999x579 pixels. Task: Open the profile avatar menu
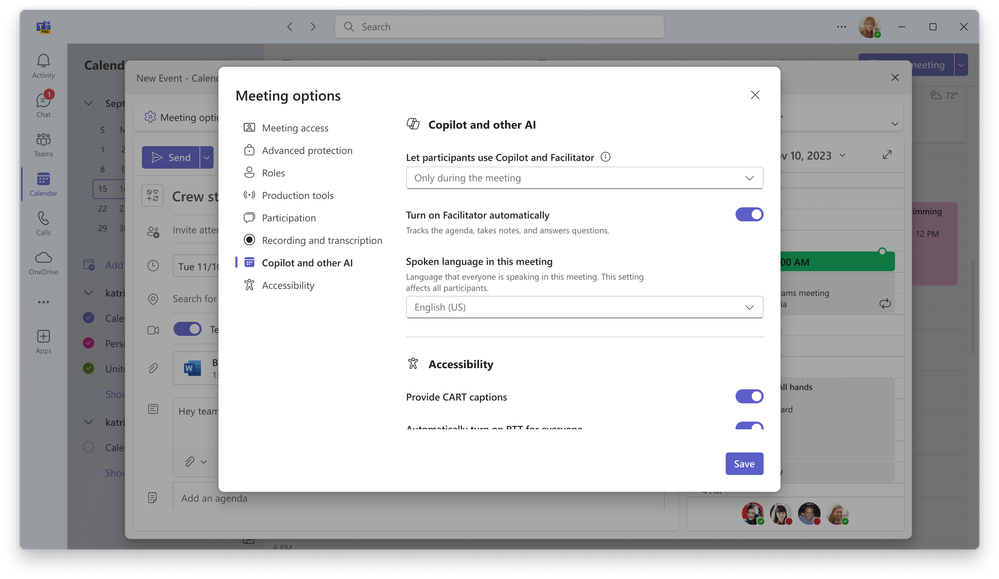(x=870, y=27)
